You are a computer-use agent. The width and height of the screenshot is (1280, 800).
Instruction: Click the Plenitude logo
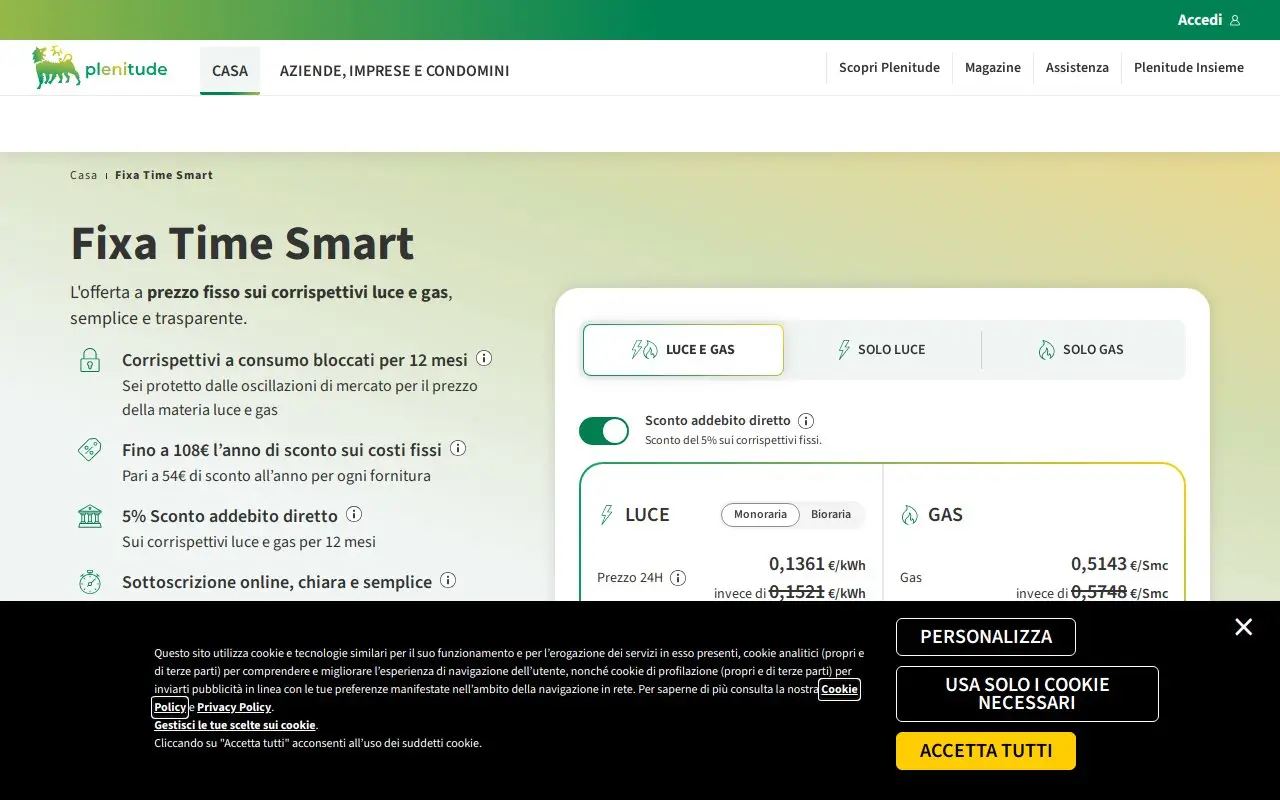click(x=99, y=67)
